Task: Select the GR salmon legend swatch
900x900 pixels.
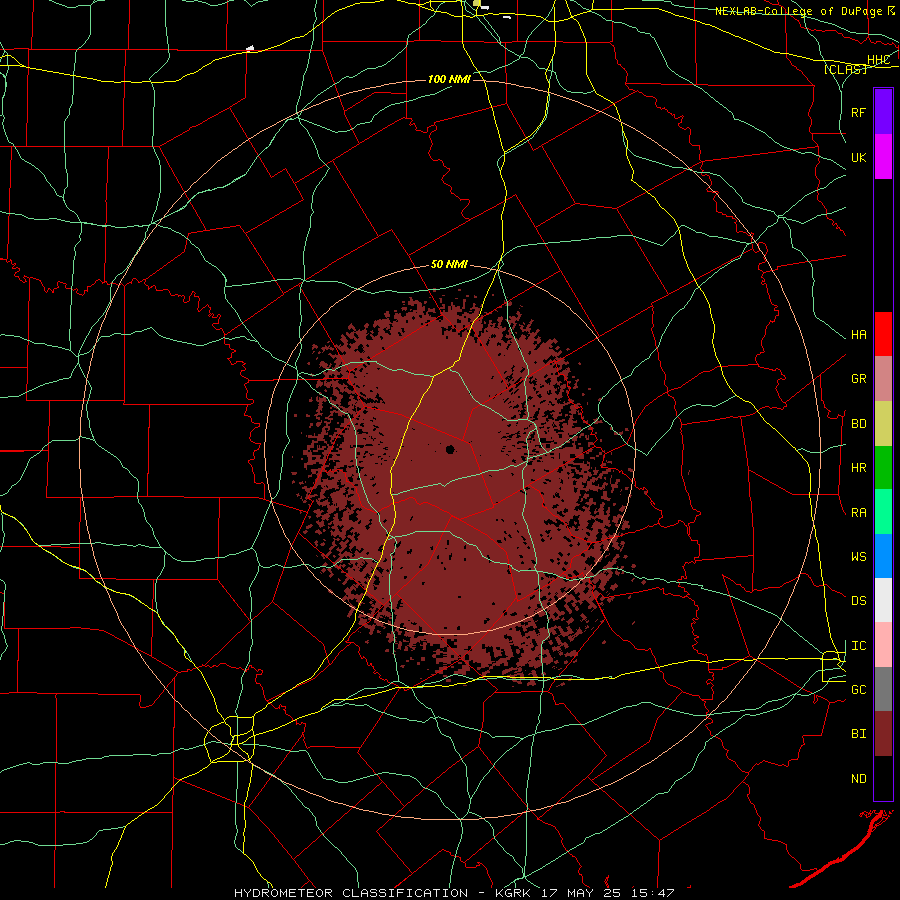Action: point(883,379)
